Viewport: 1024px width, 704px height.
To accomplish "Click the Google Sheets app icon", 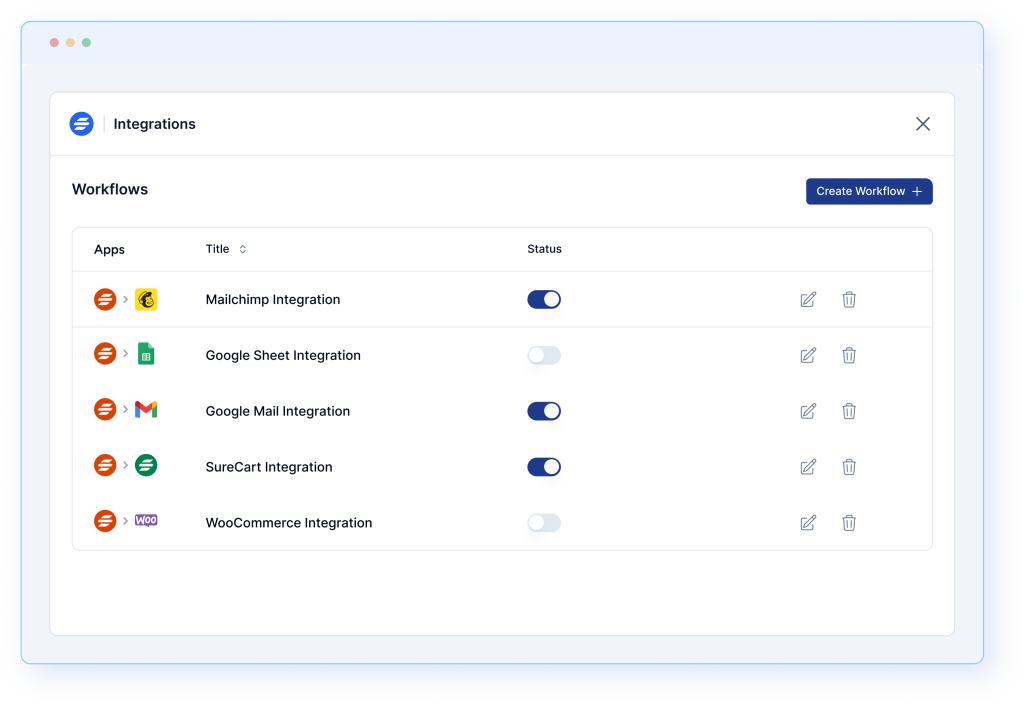I will (x=146, y=354).
